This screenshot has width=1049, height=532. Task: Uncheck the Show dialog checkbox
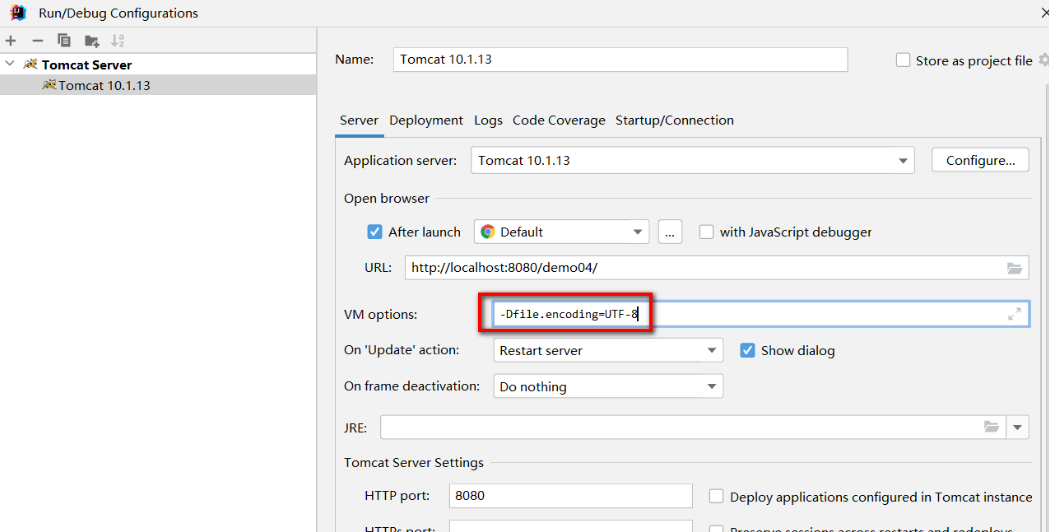pyautogui.click(x=748, y=351)
